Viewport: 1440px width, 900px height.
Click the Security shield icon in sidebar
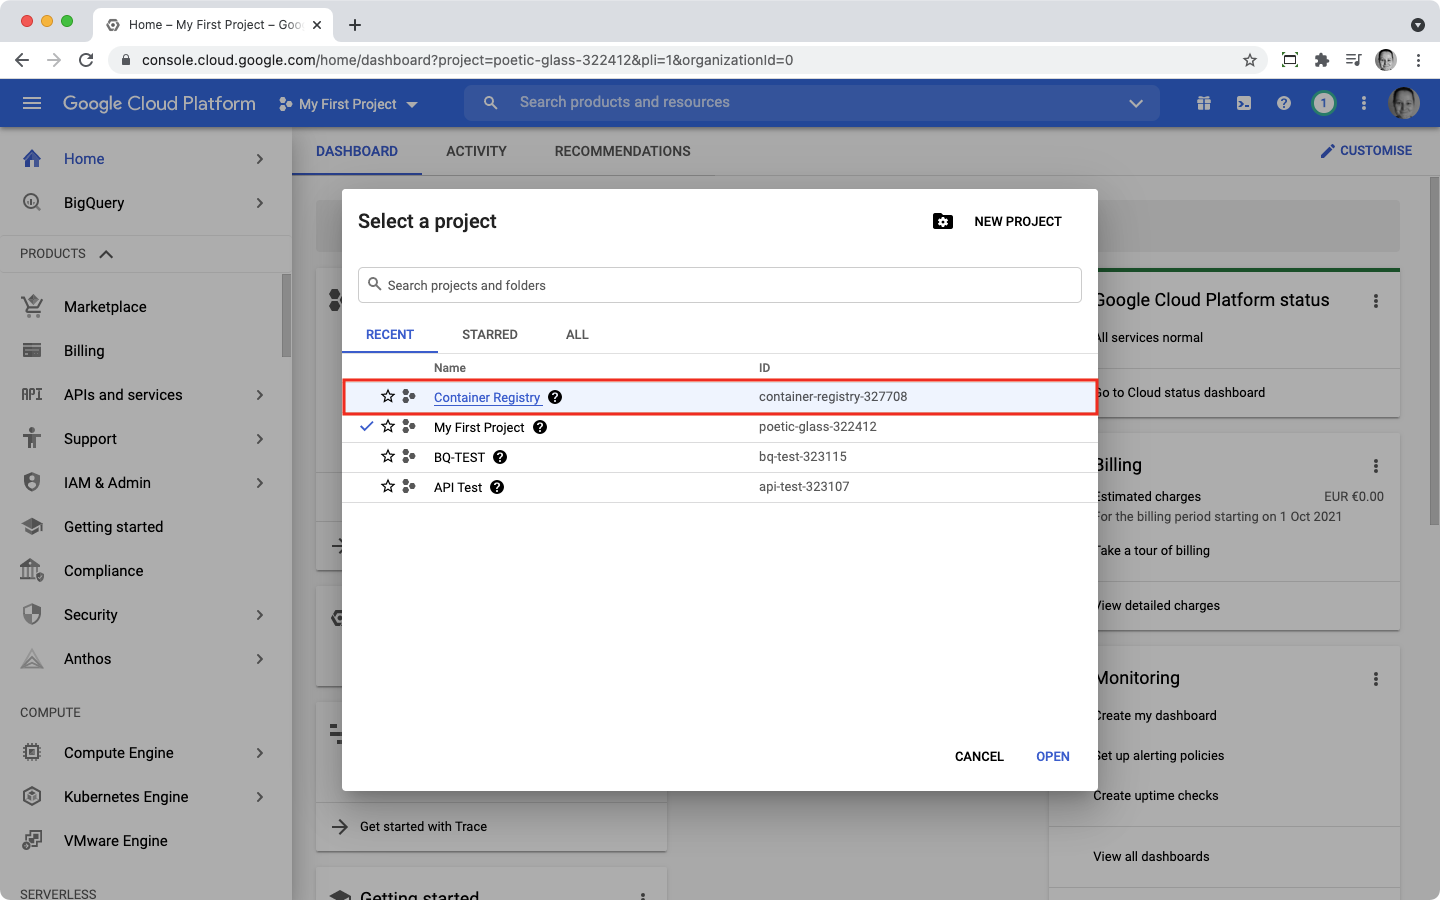[32, 614]
